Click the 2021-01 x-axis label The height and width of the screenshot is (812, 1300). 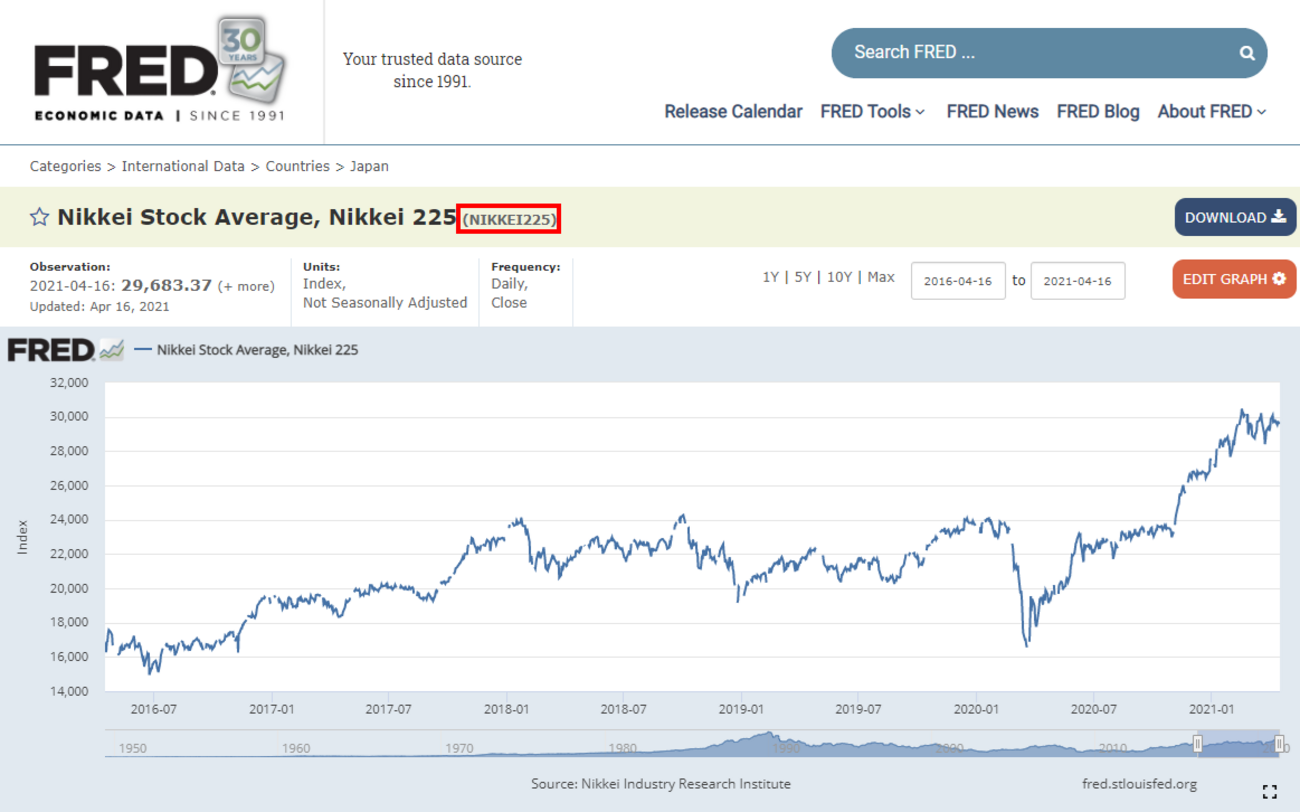coord(1211,709)
